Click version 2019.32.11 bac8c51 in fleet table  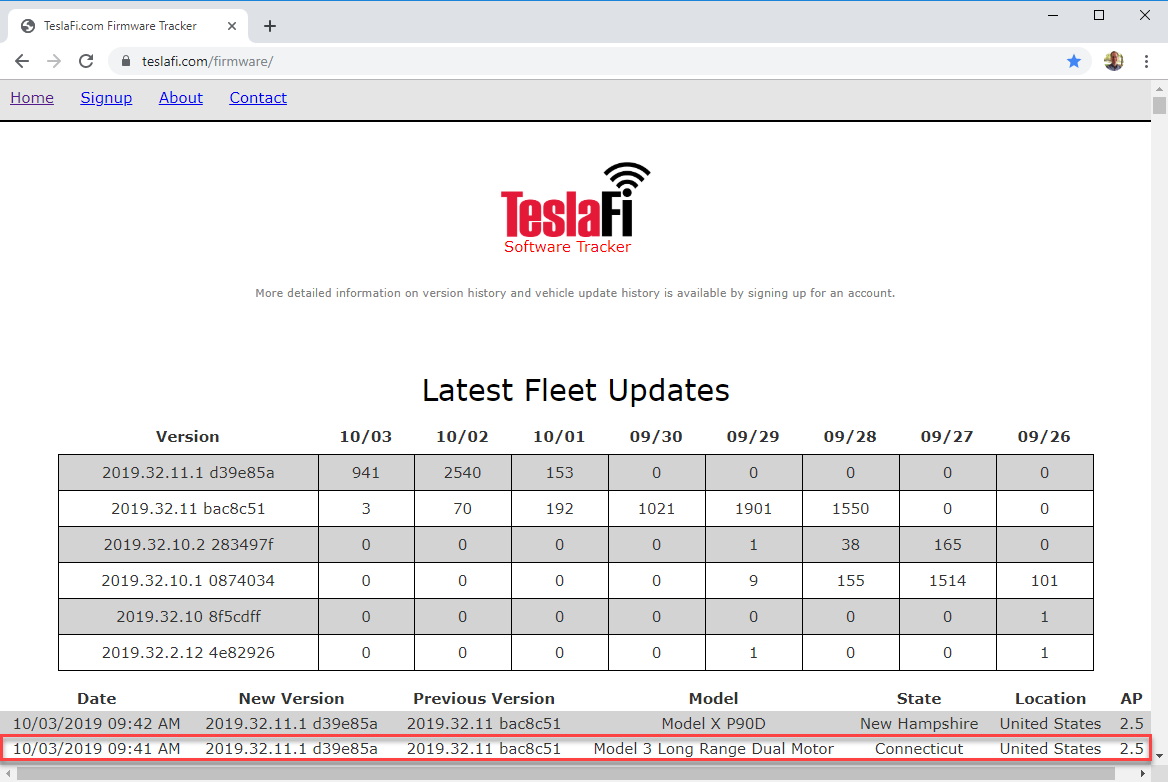pos(188,509)
